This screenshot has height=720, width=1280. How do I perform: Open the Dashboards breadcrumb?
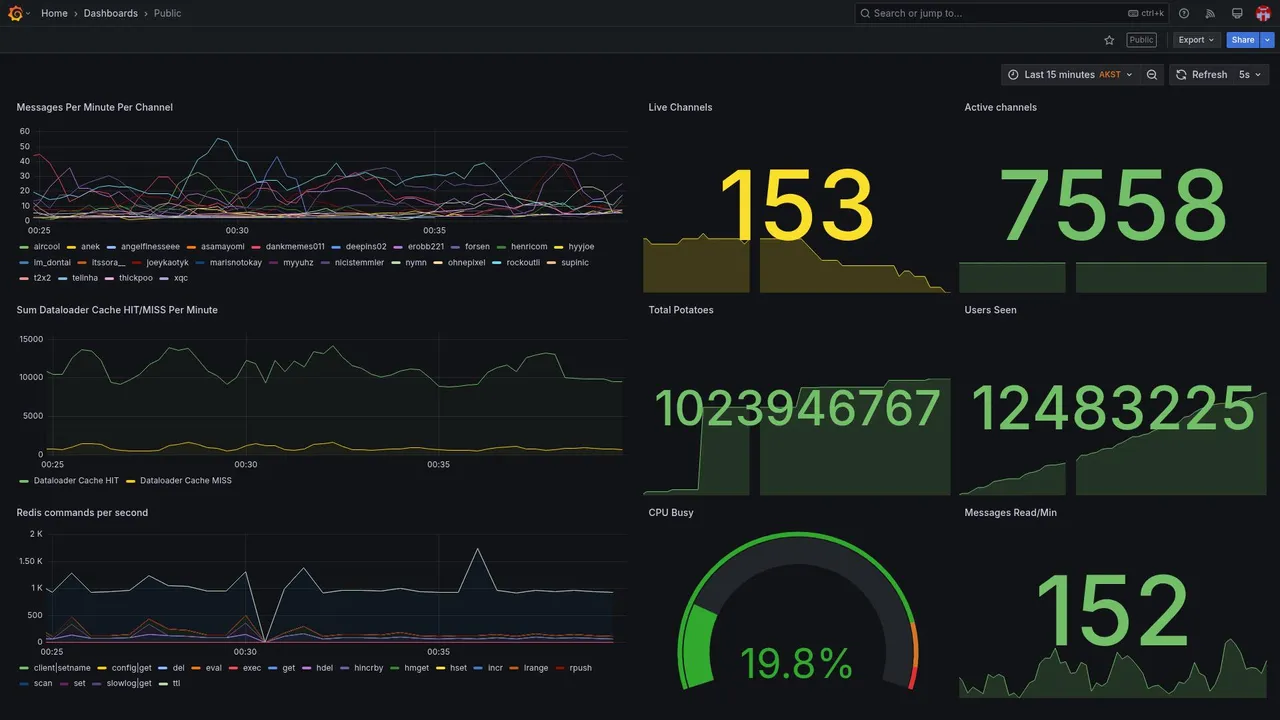pyautogui.click(x=111, y=13)
